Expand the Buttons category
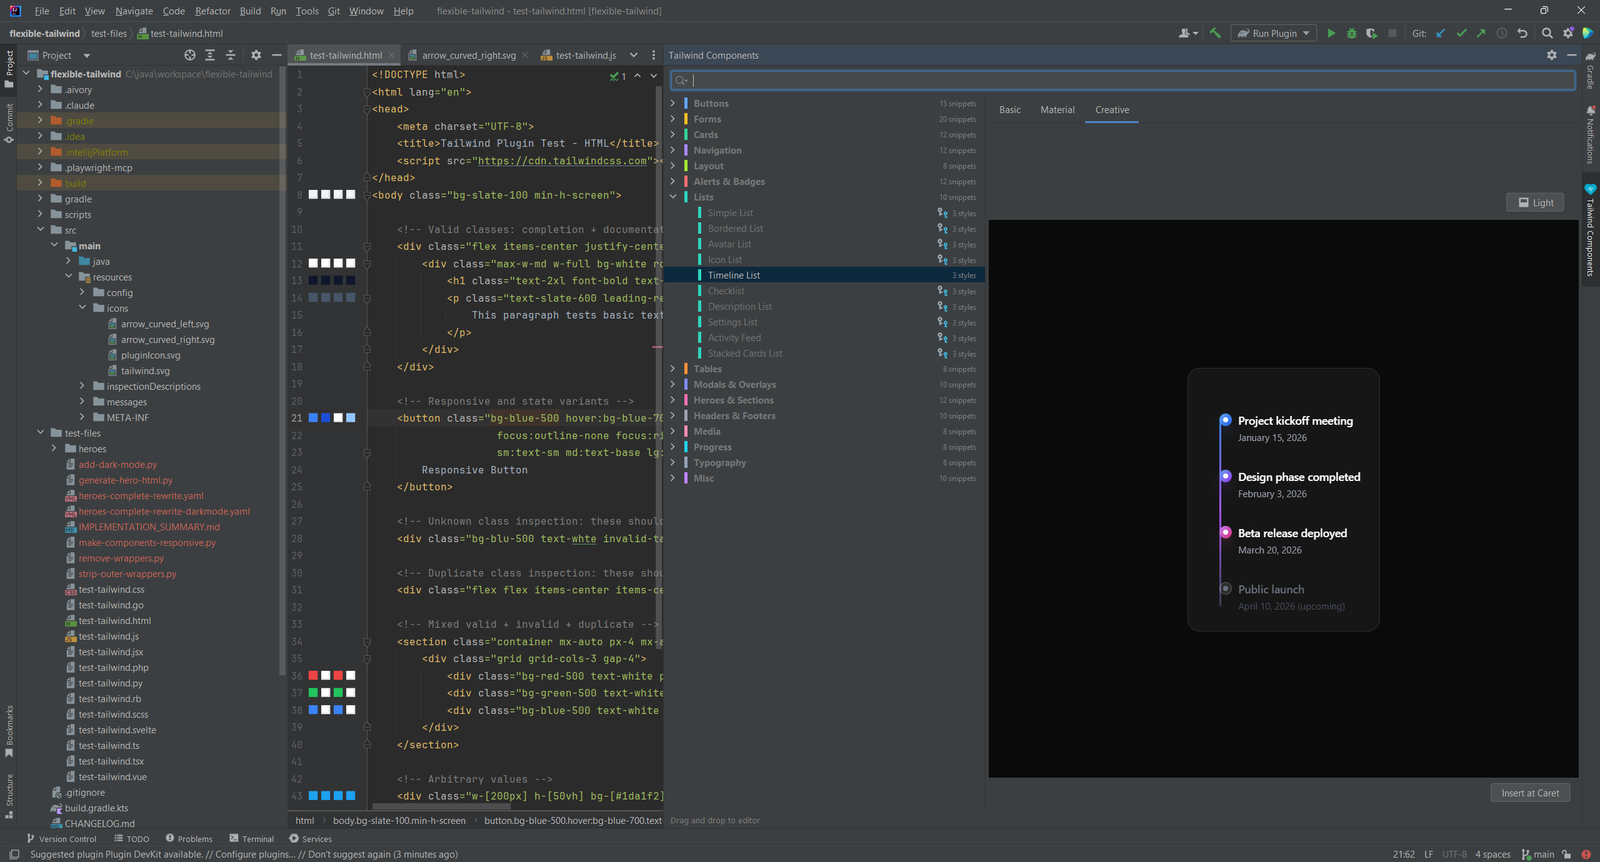The image size is (1600, 862). point(673,103)
